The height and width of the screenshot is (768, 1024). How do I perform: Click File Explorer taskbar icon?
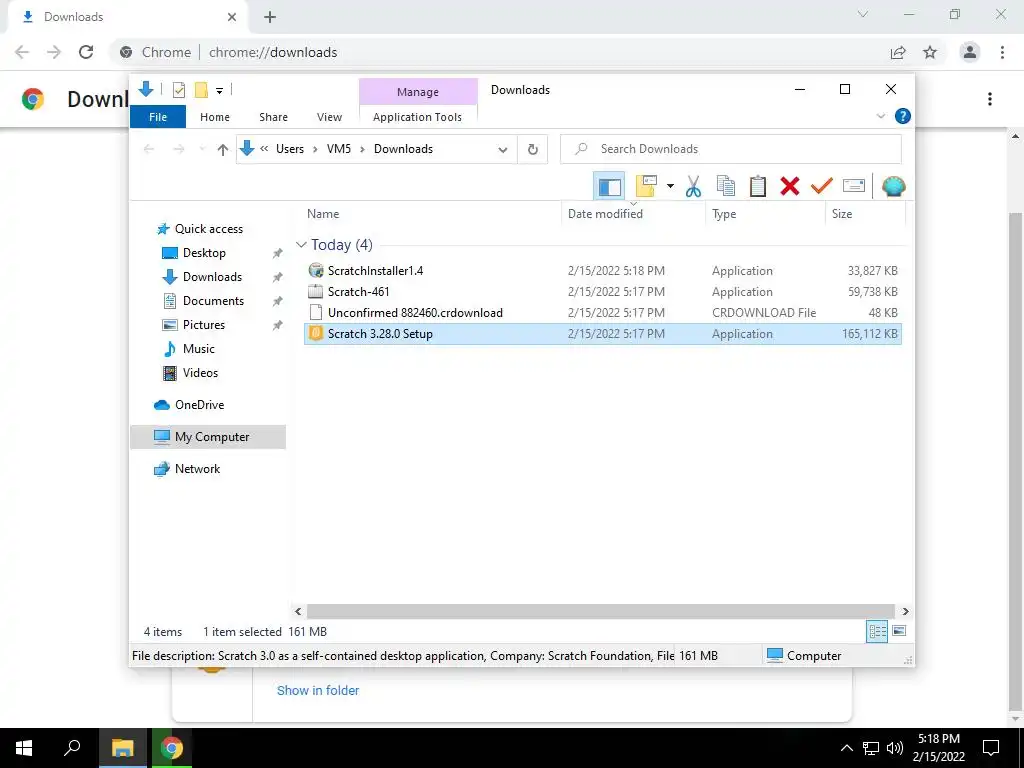tap(122, 748)
